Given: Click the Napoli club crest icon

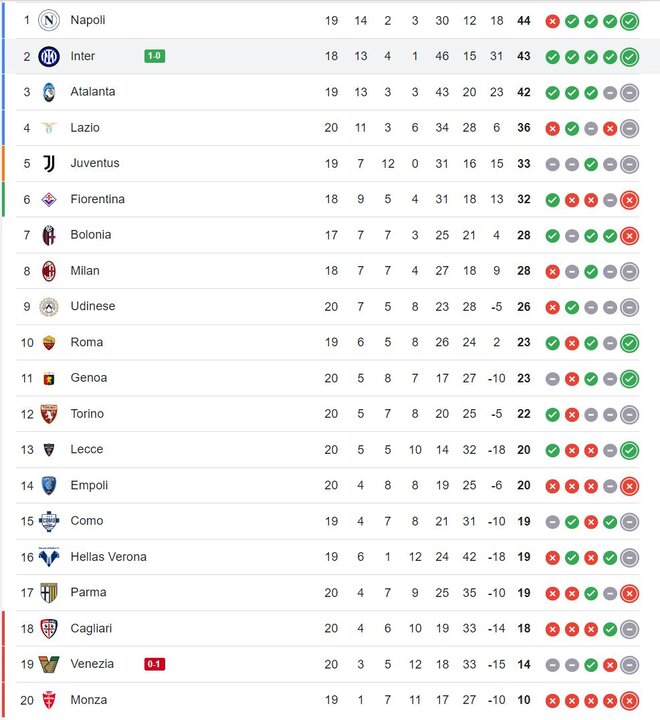Looking at the screenshot, I should 49,20.
